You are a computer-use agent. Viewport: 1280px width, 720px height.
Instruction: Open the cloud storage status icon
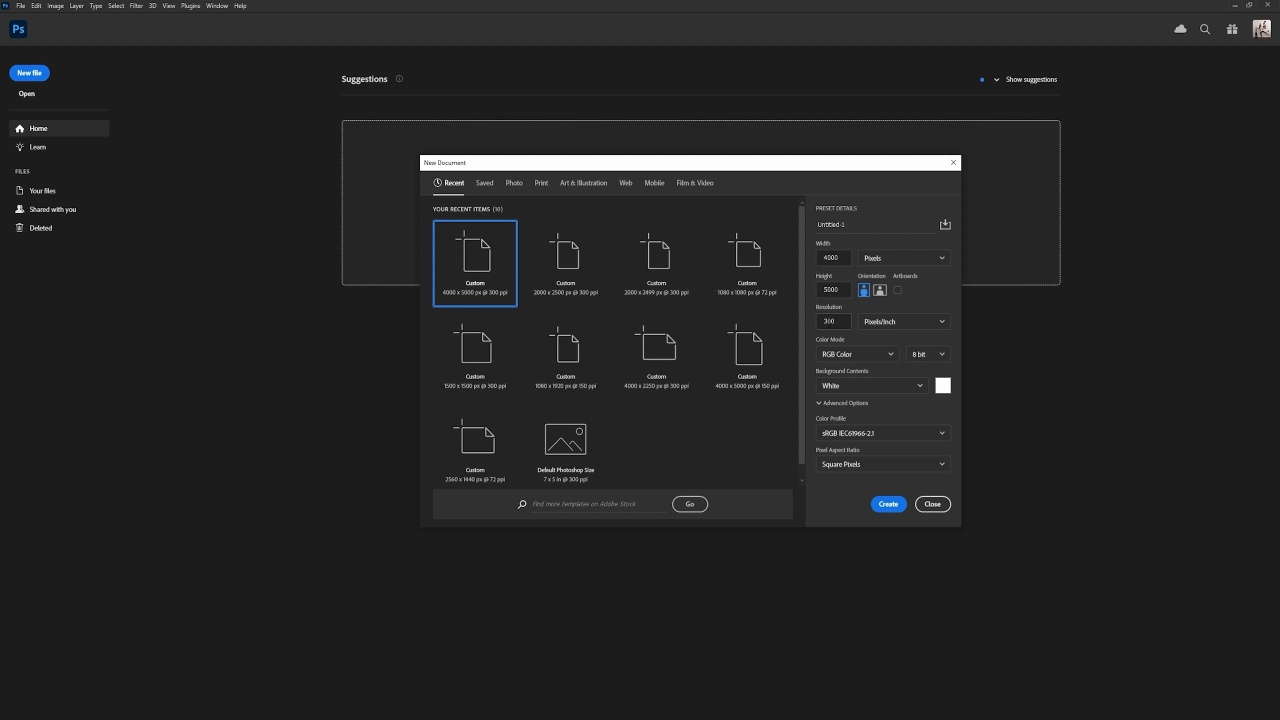pyautogui.click(x=1180, y=29)
